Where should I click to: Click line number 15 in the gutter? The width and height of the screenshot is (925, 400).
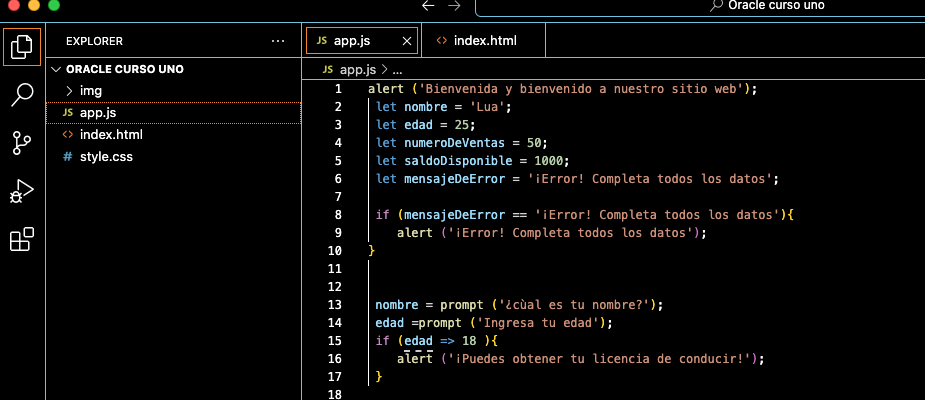tap(334, 340)
